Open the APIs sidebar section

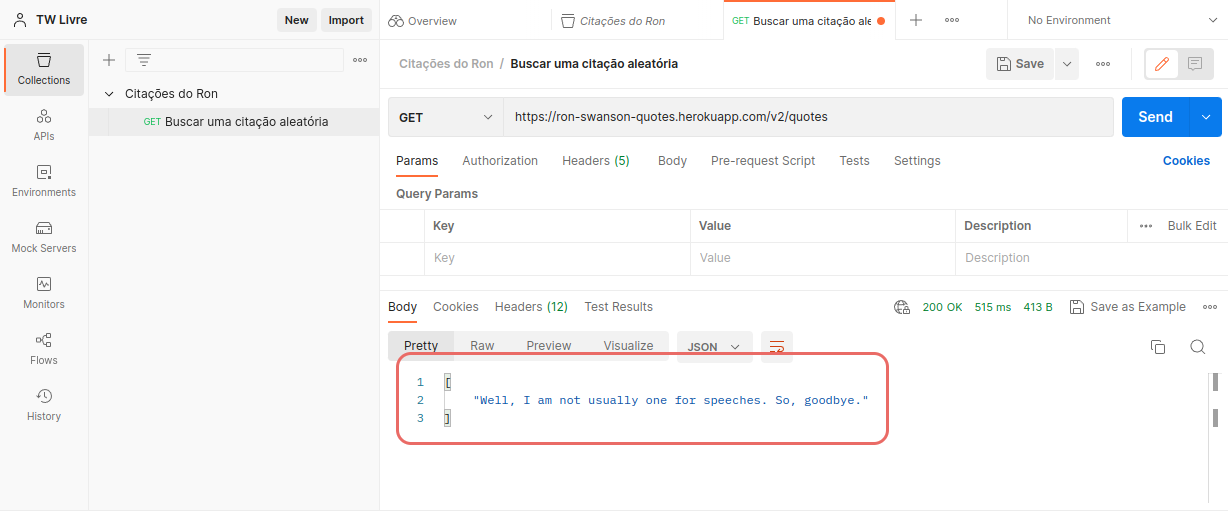[44, 126]
